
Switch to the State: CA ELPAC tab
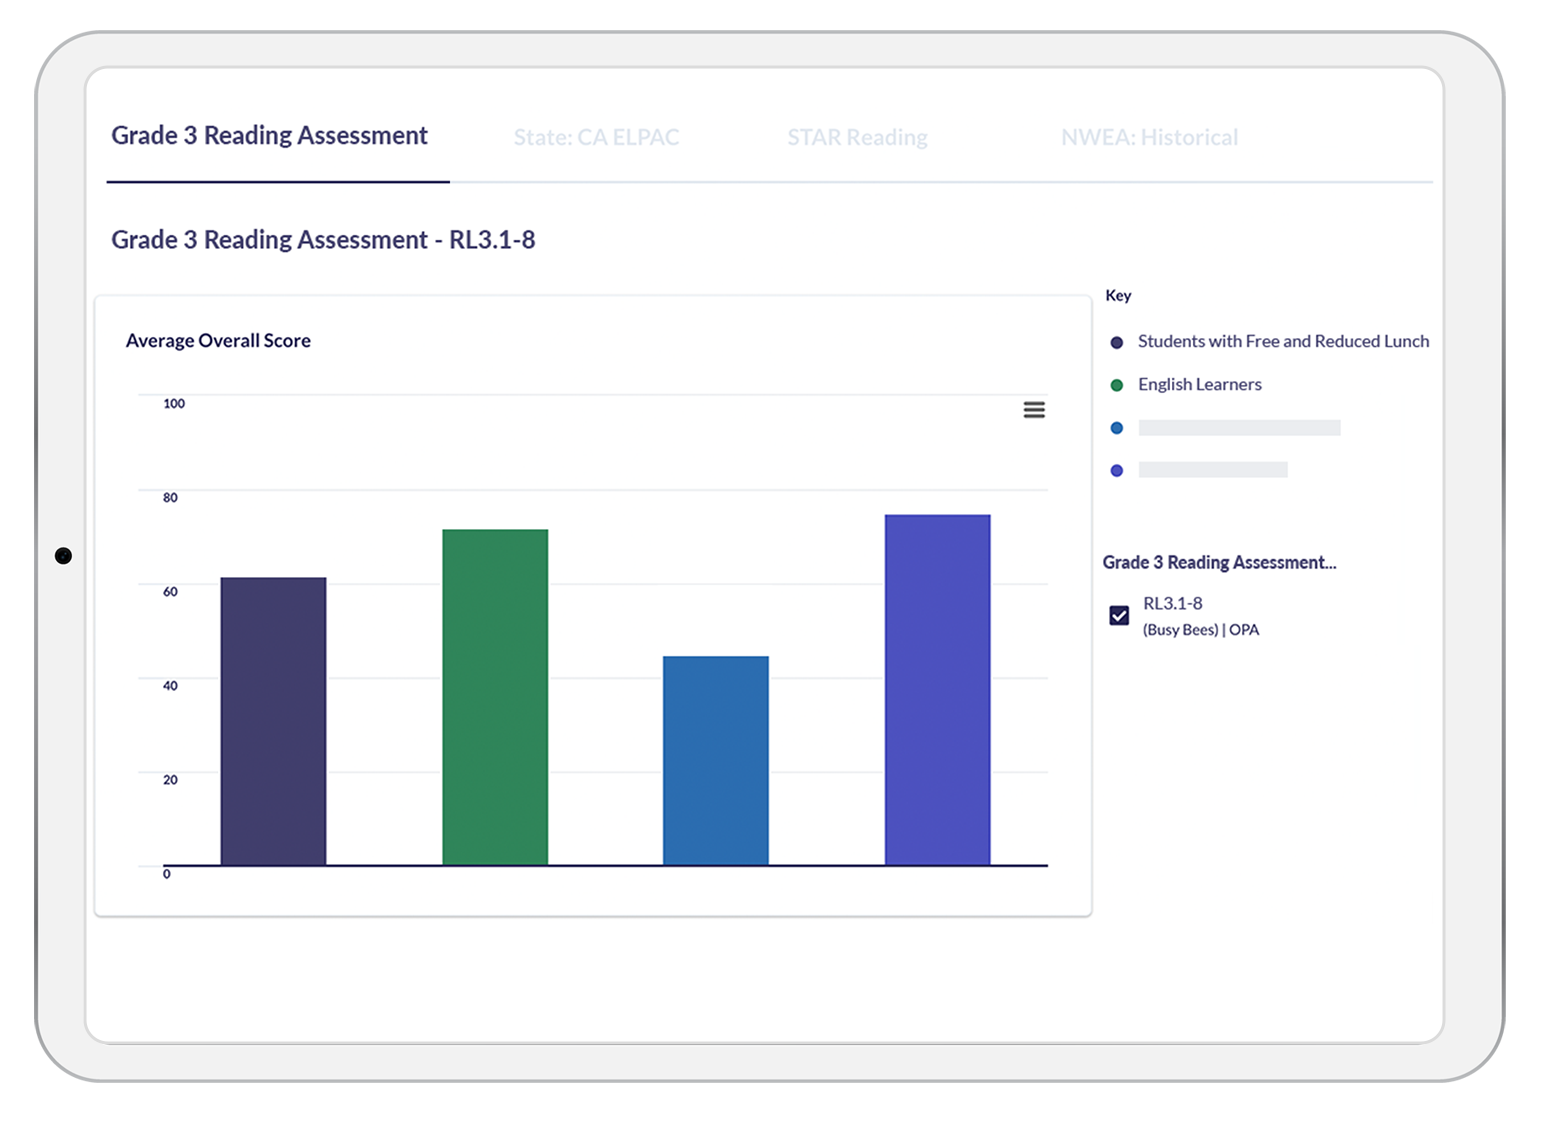(596, 137)
